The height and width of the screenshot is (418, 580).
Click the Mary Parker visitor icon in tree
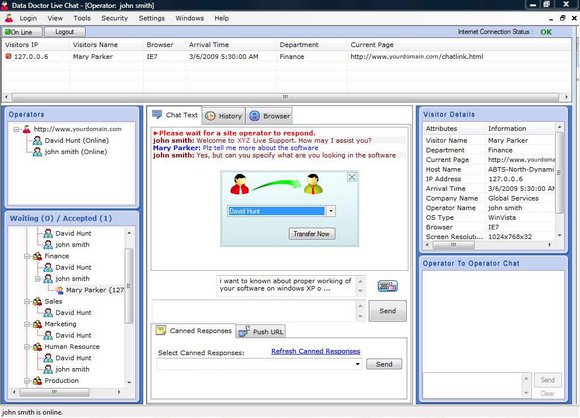[60, 290]
